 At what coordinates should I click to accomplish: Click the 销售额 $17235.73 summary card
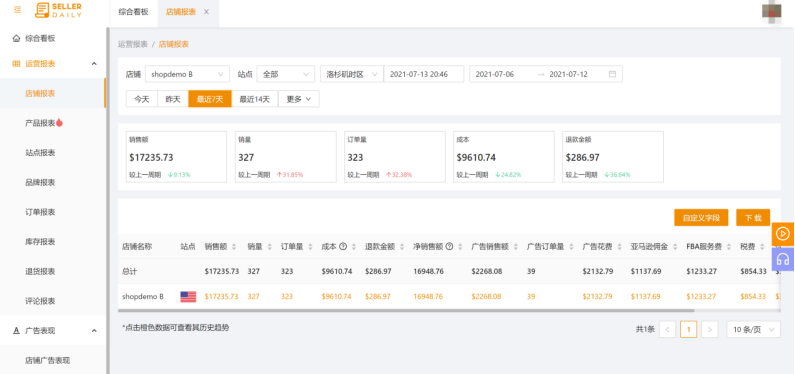click(x=176, y=157)
